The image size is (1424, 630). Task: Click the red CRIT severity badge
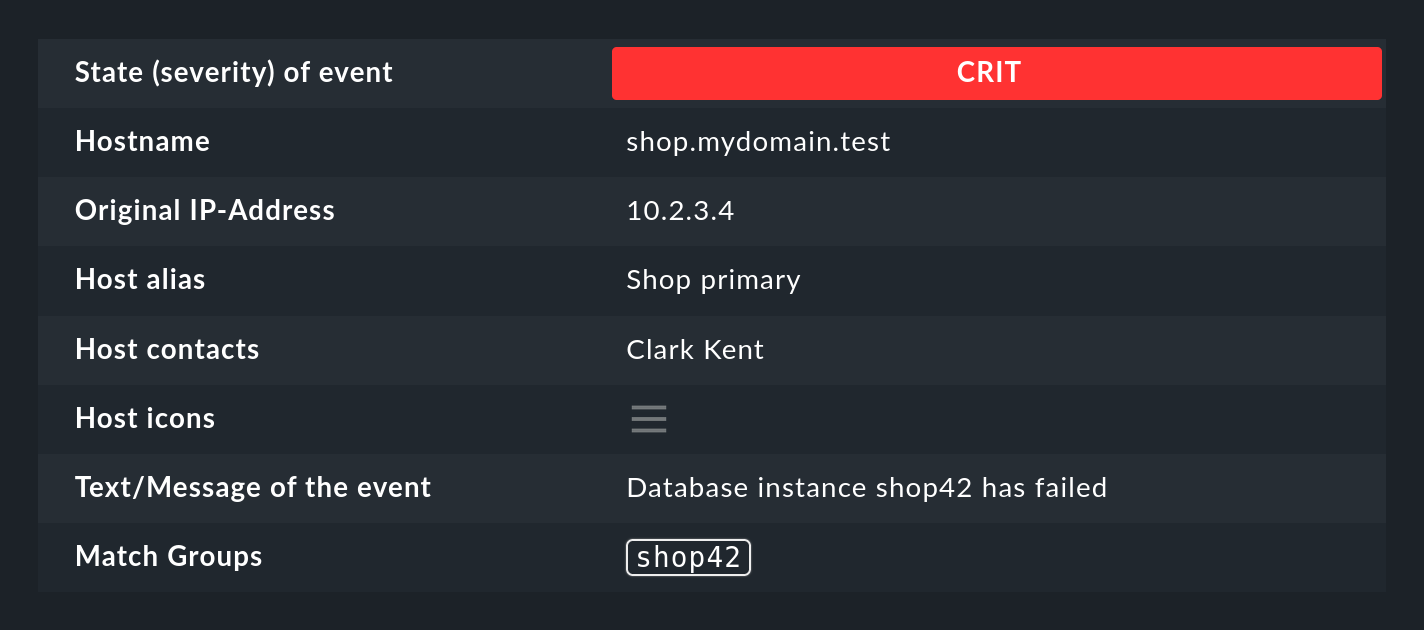(996, 73)
